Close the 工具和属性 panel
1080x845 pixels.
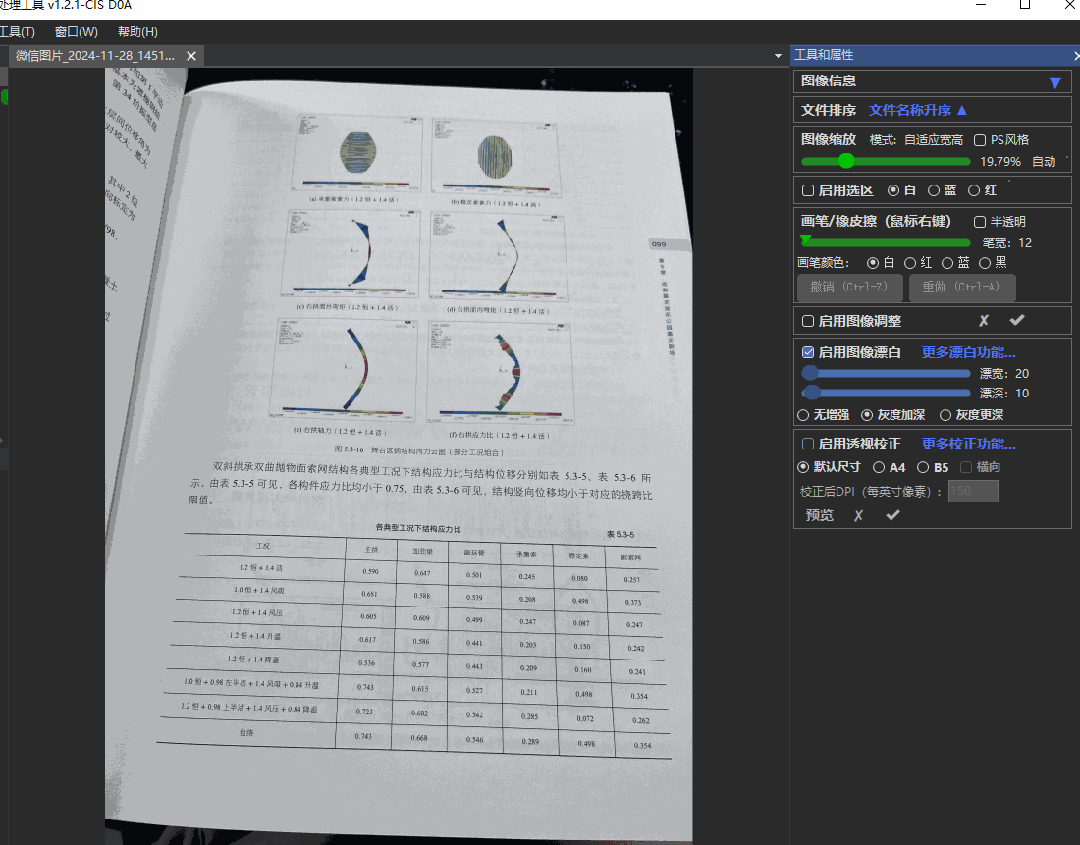[x=1076, y=55]
